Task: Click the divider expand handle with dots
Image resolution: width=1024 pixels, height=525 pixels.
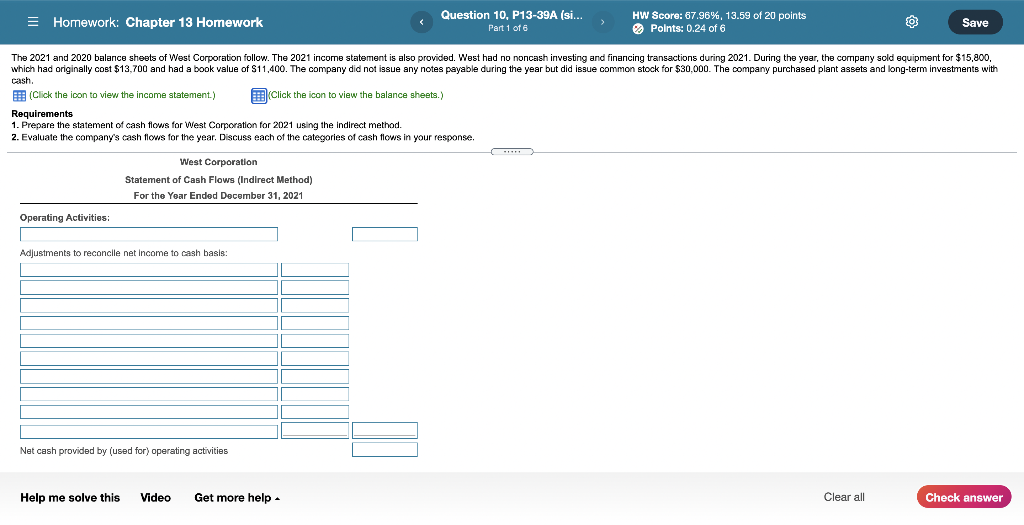Action: tap(512, 152)
